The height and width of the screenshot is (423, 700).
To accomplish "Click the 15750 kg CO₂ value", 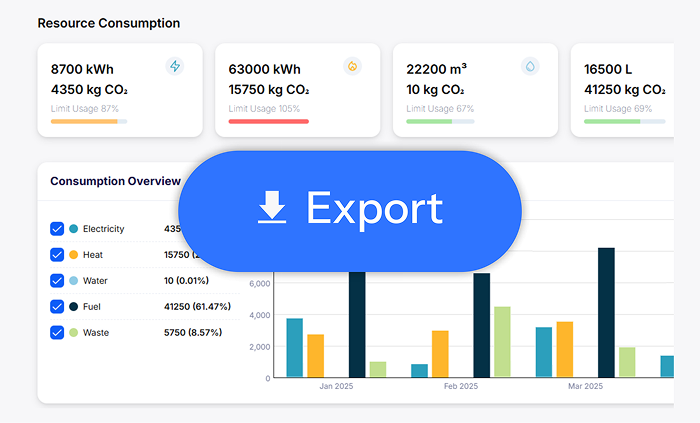I will (269, 90).
